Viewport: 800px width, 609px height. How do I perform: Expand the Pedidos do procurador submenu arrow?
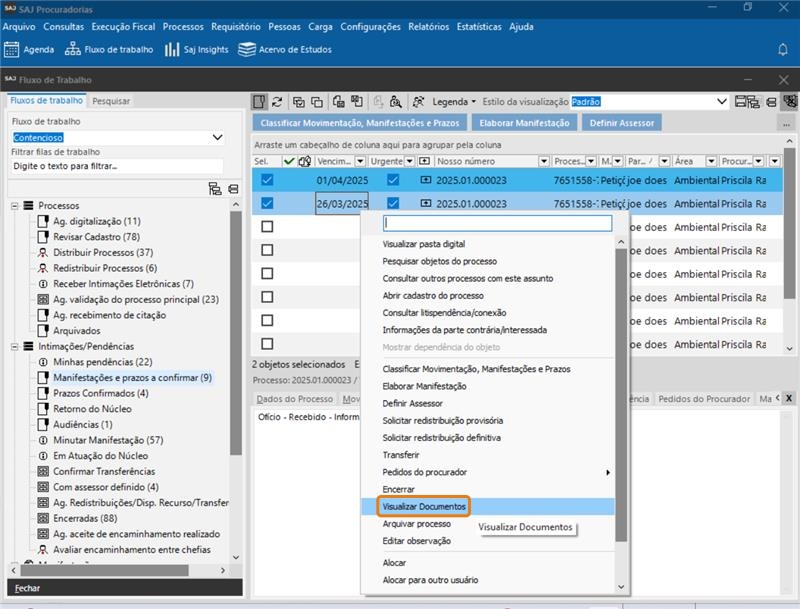coord(608,472)
